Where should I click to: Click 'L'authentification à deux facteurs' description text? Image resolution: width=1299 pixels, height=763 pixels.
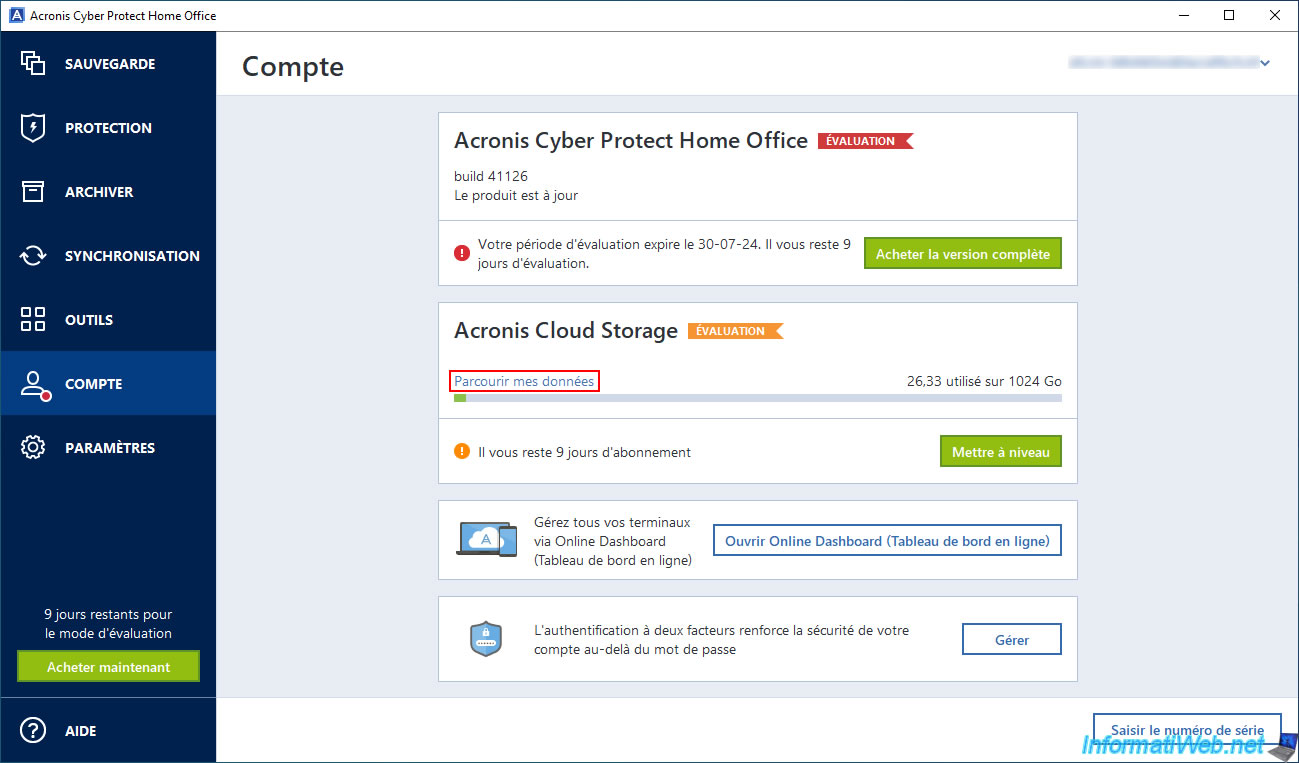[x=722, y=640]
